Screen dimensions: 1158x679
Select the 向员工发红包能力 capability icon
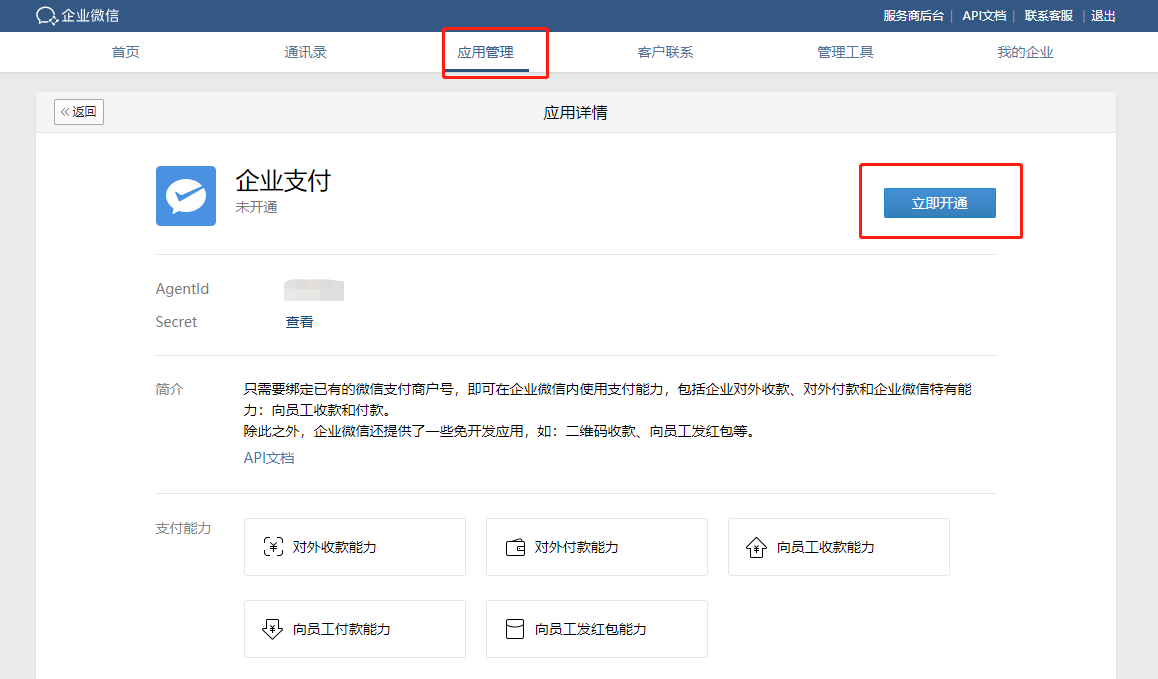coord(514,629)
